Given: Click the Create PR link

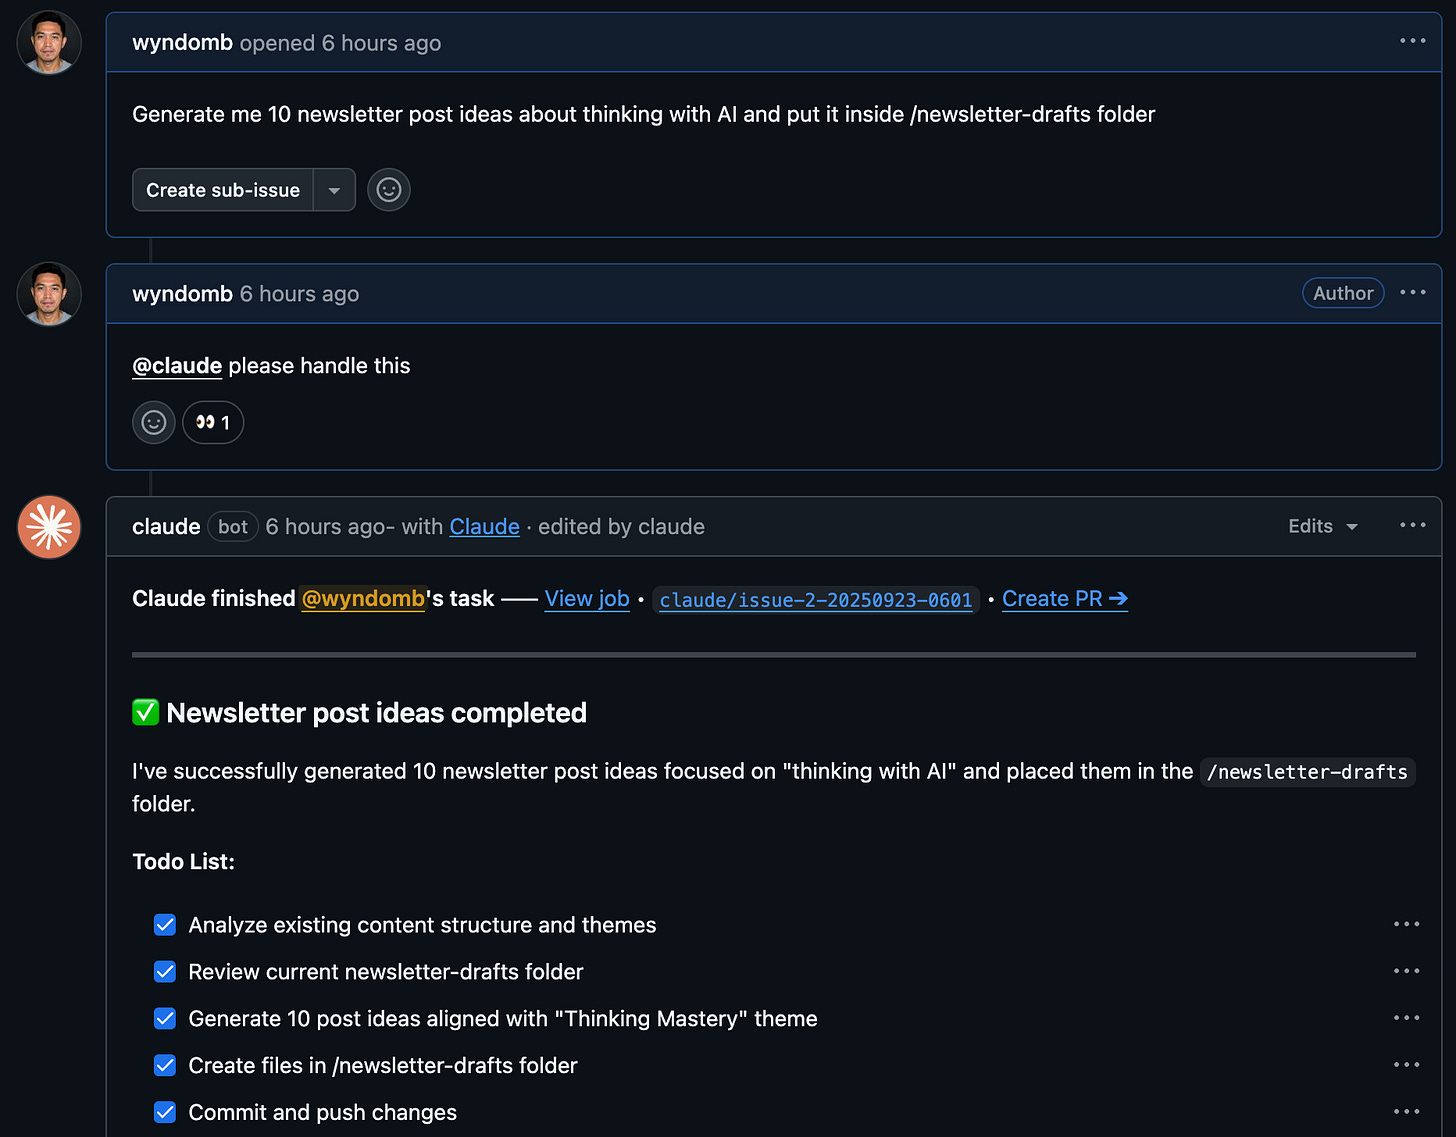Looking at the screenshot, I should pos(1064,598).
